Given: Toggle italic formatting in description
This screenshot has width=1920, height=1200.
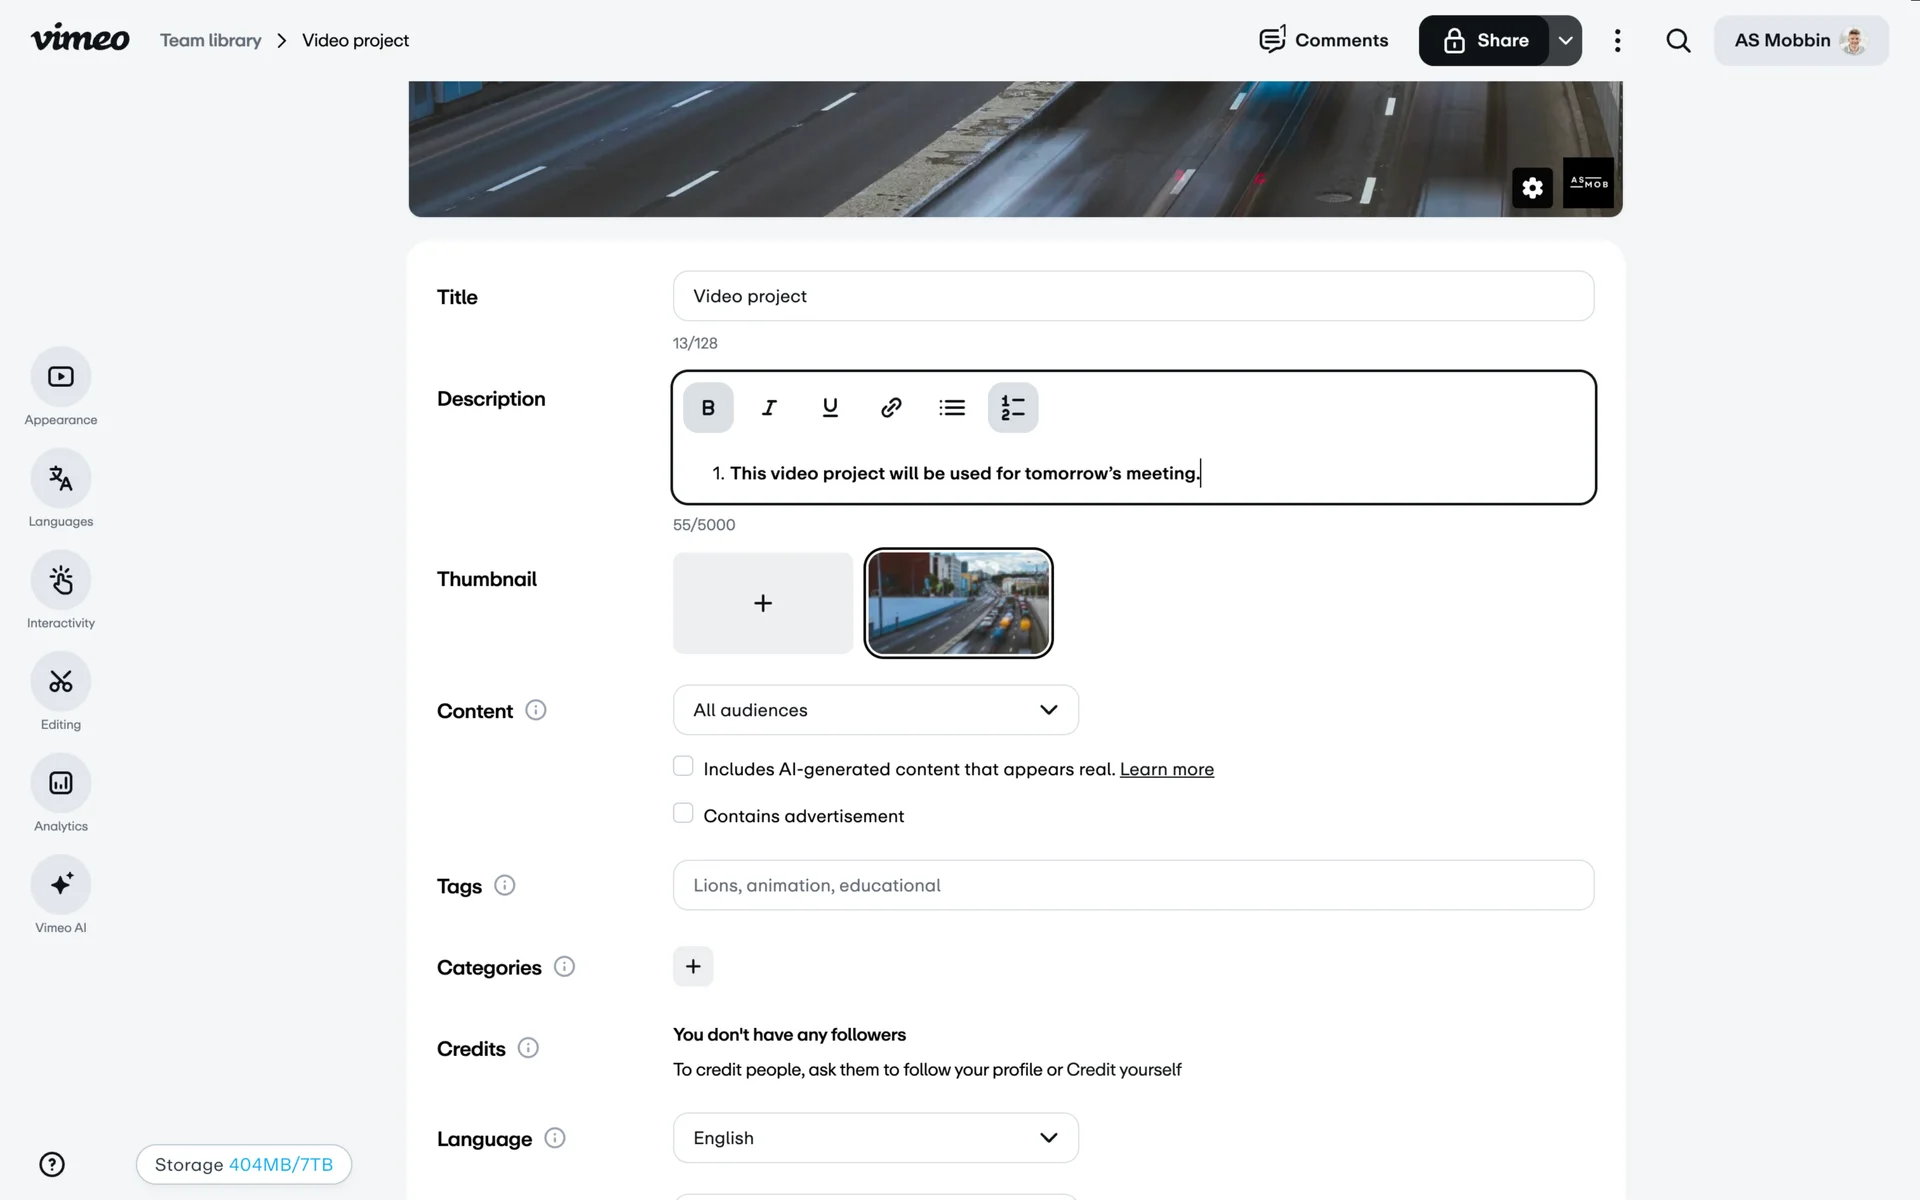Looking at the screenshot, I should (769, 408).
